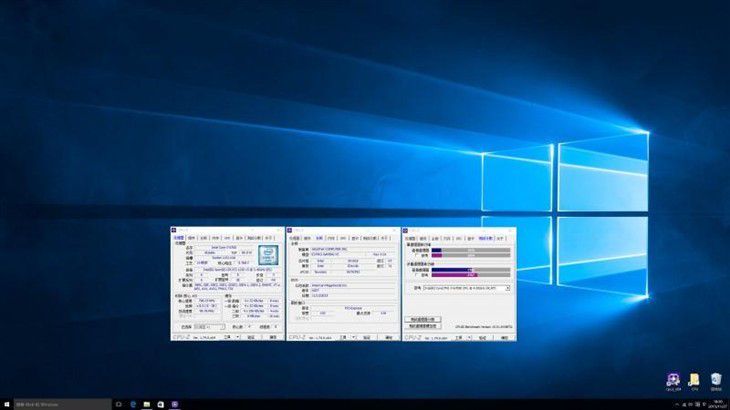Click the Intel Core i5 logo in CPU-Z

(269, 255)
